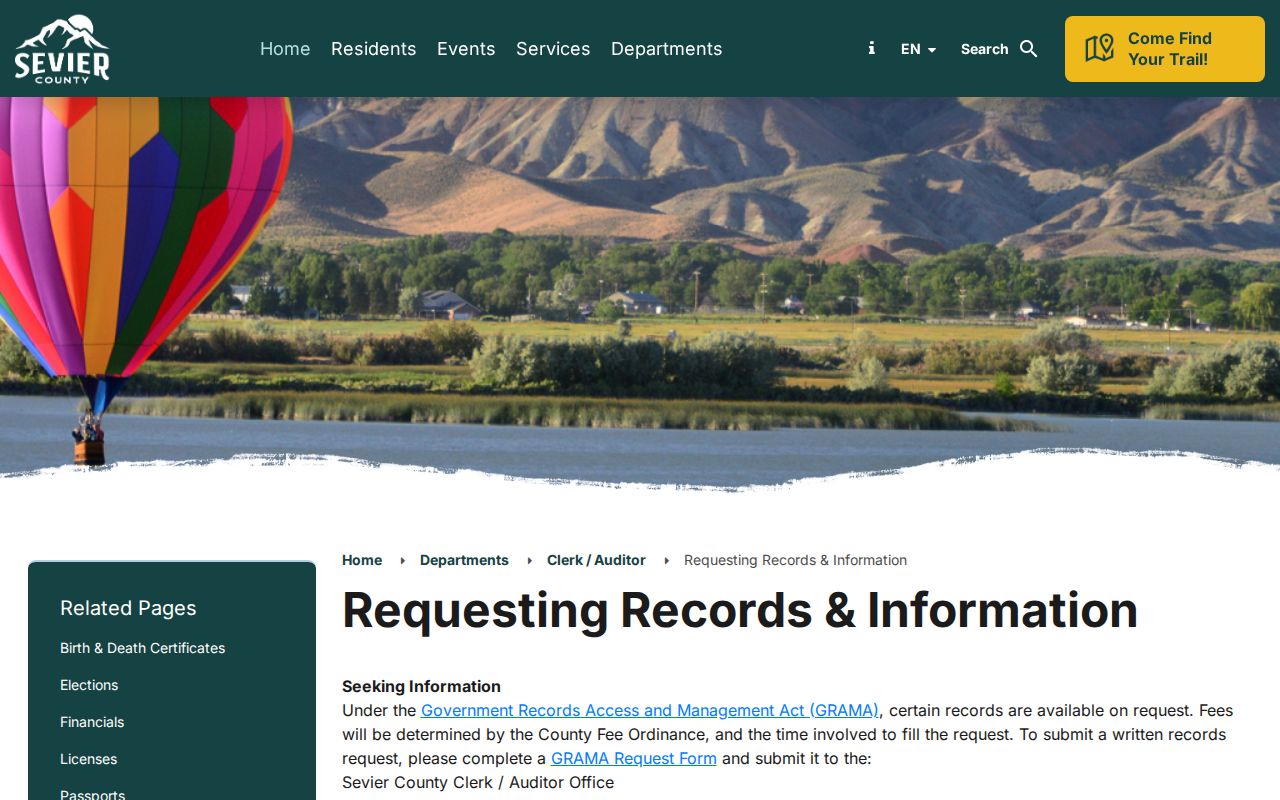Click the search magnifier icon
Viewport: 1280px width, 800px height.
coord(1029,49)
